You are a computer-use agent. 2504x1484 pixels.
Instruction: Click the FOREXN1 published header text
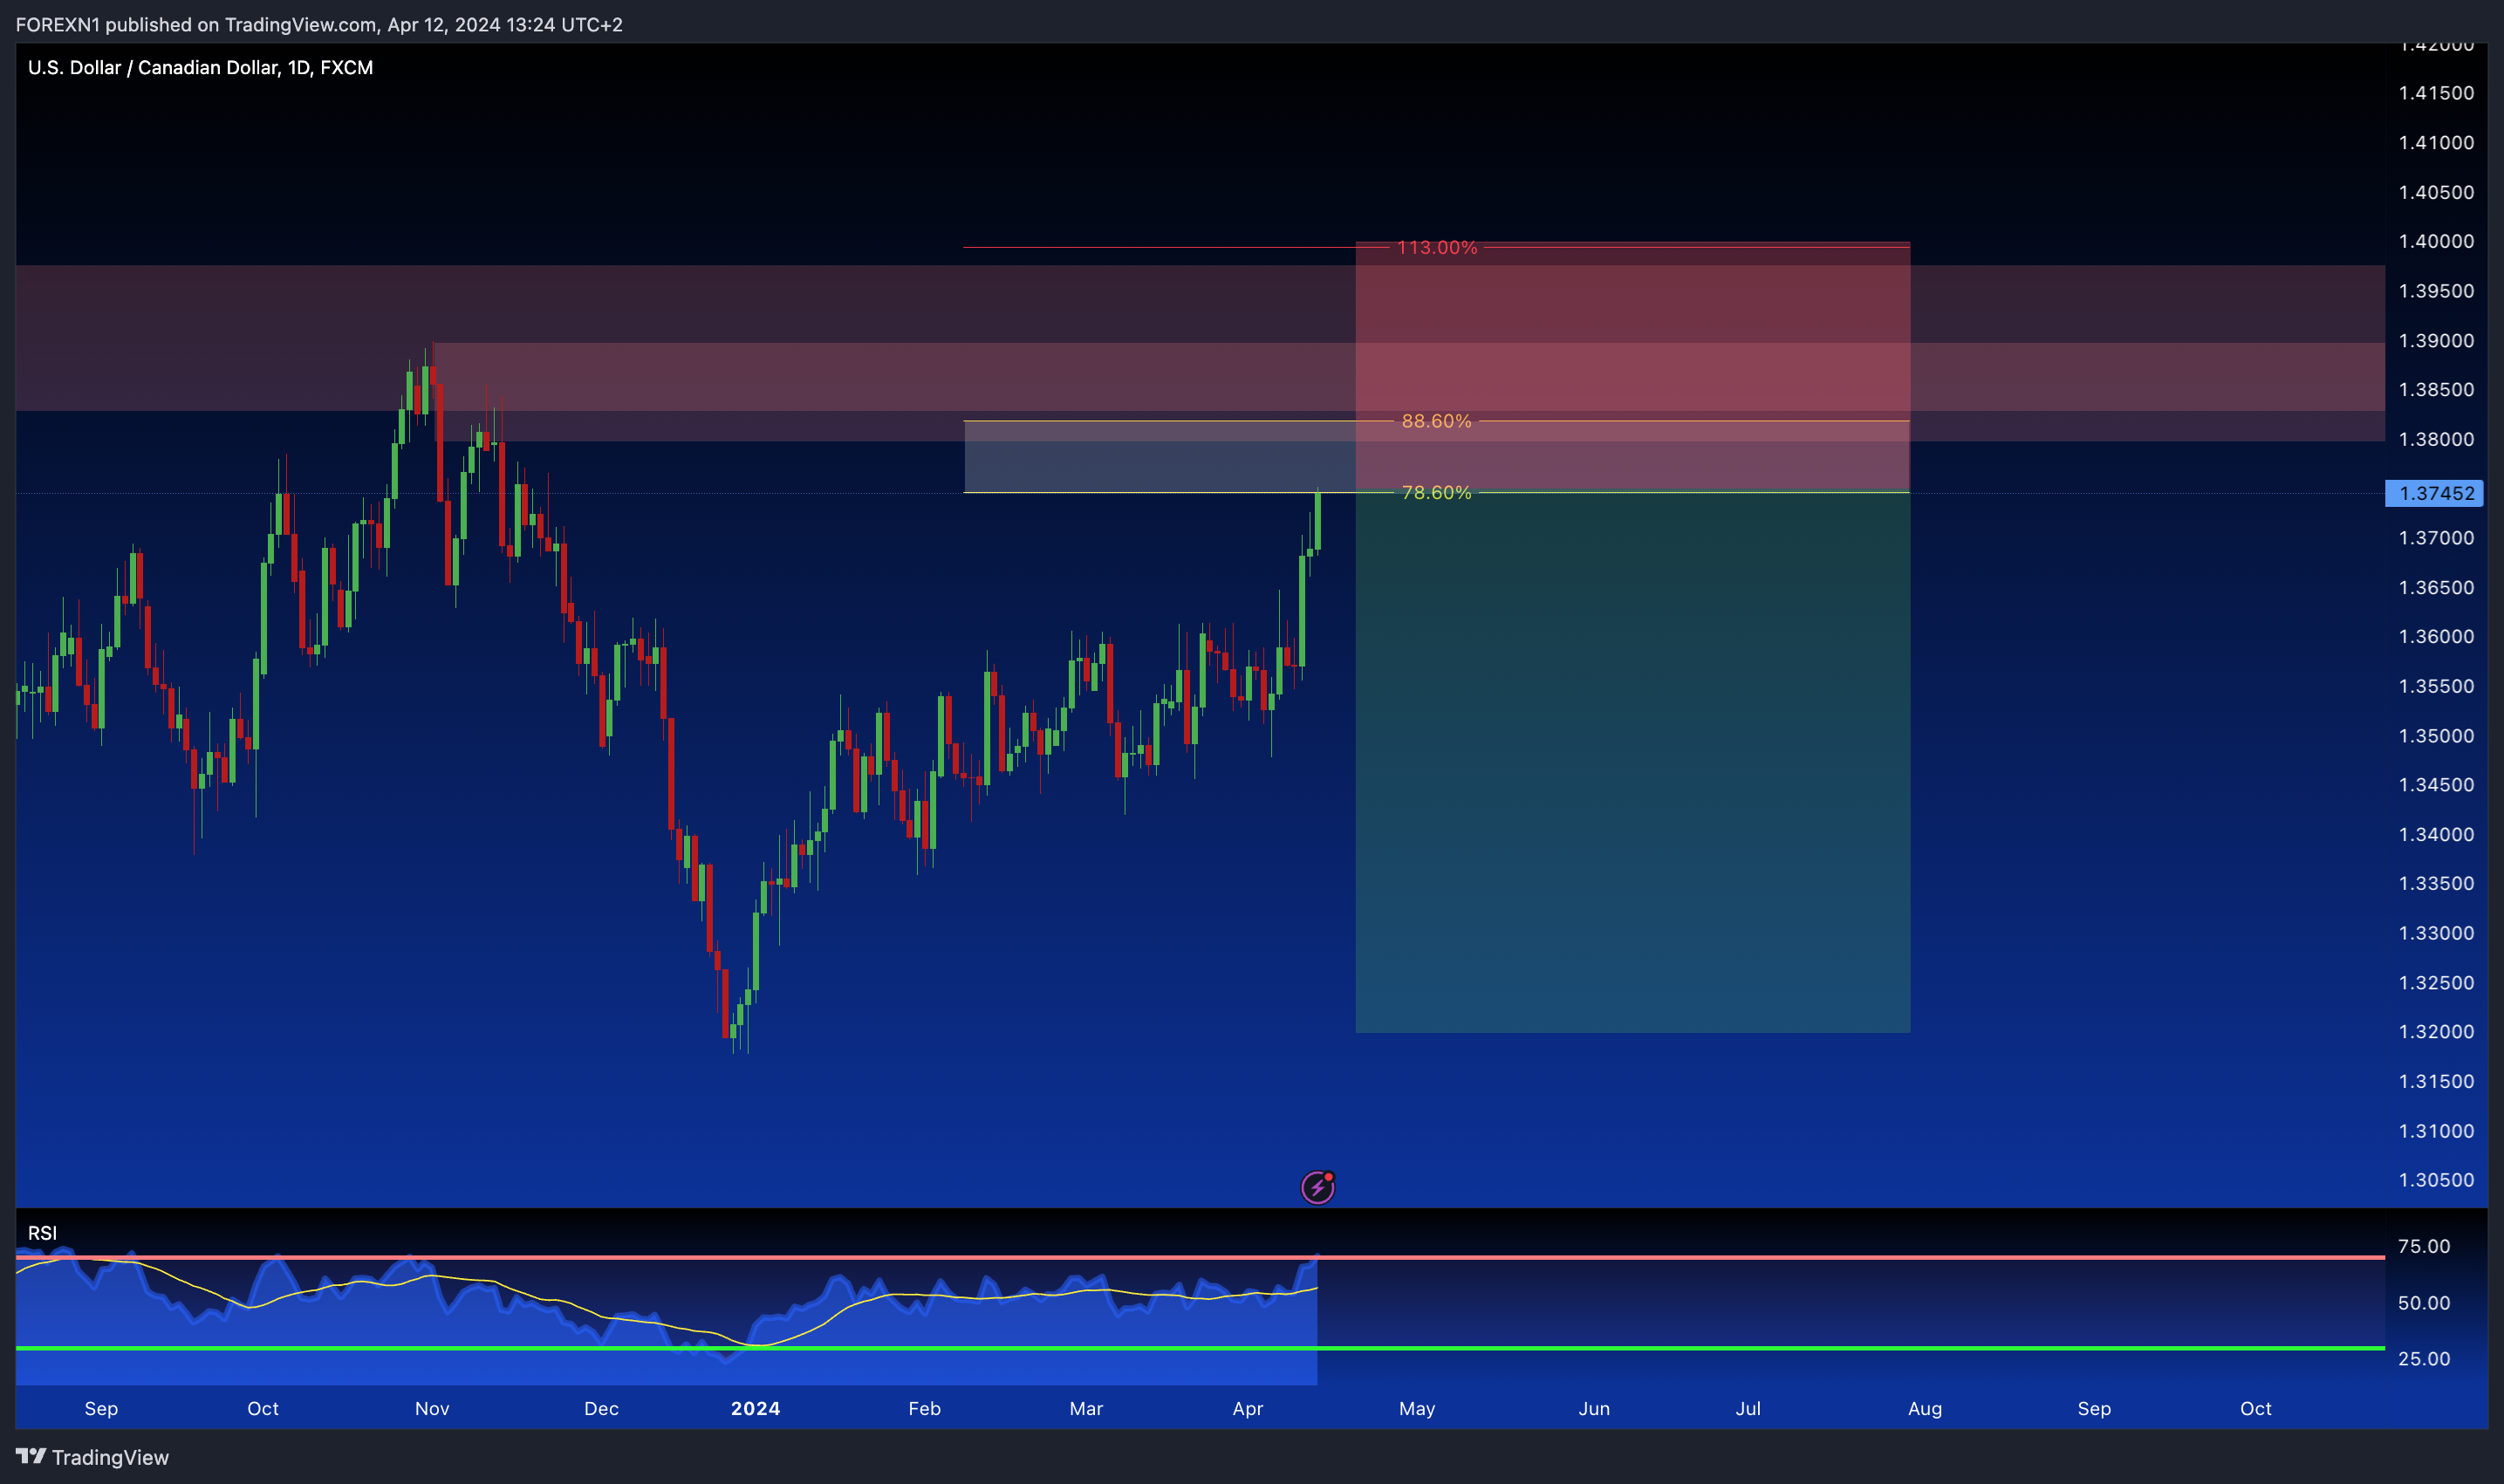[x=319, y=24]
